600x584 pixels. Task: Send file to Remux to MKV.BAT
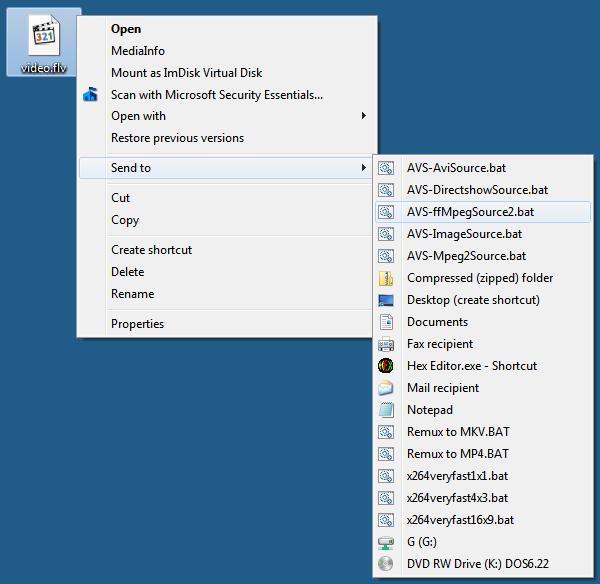tap(458, 432)
